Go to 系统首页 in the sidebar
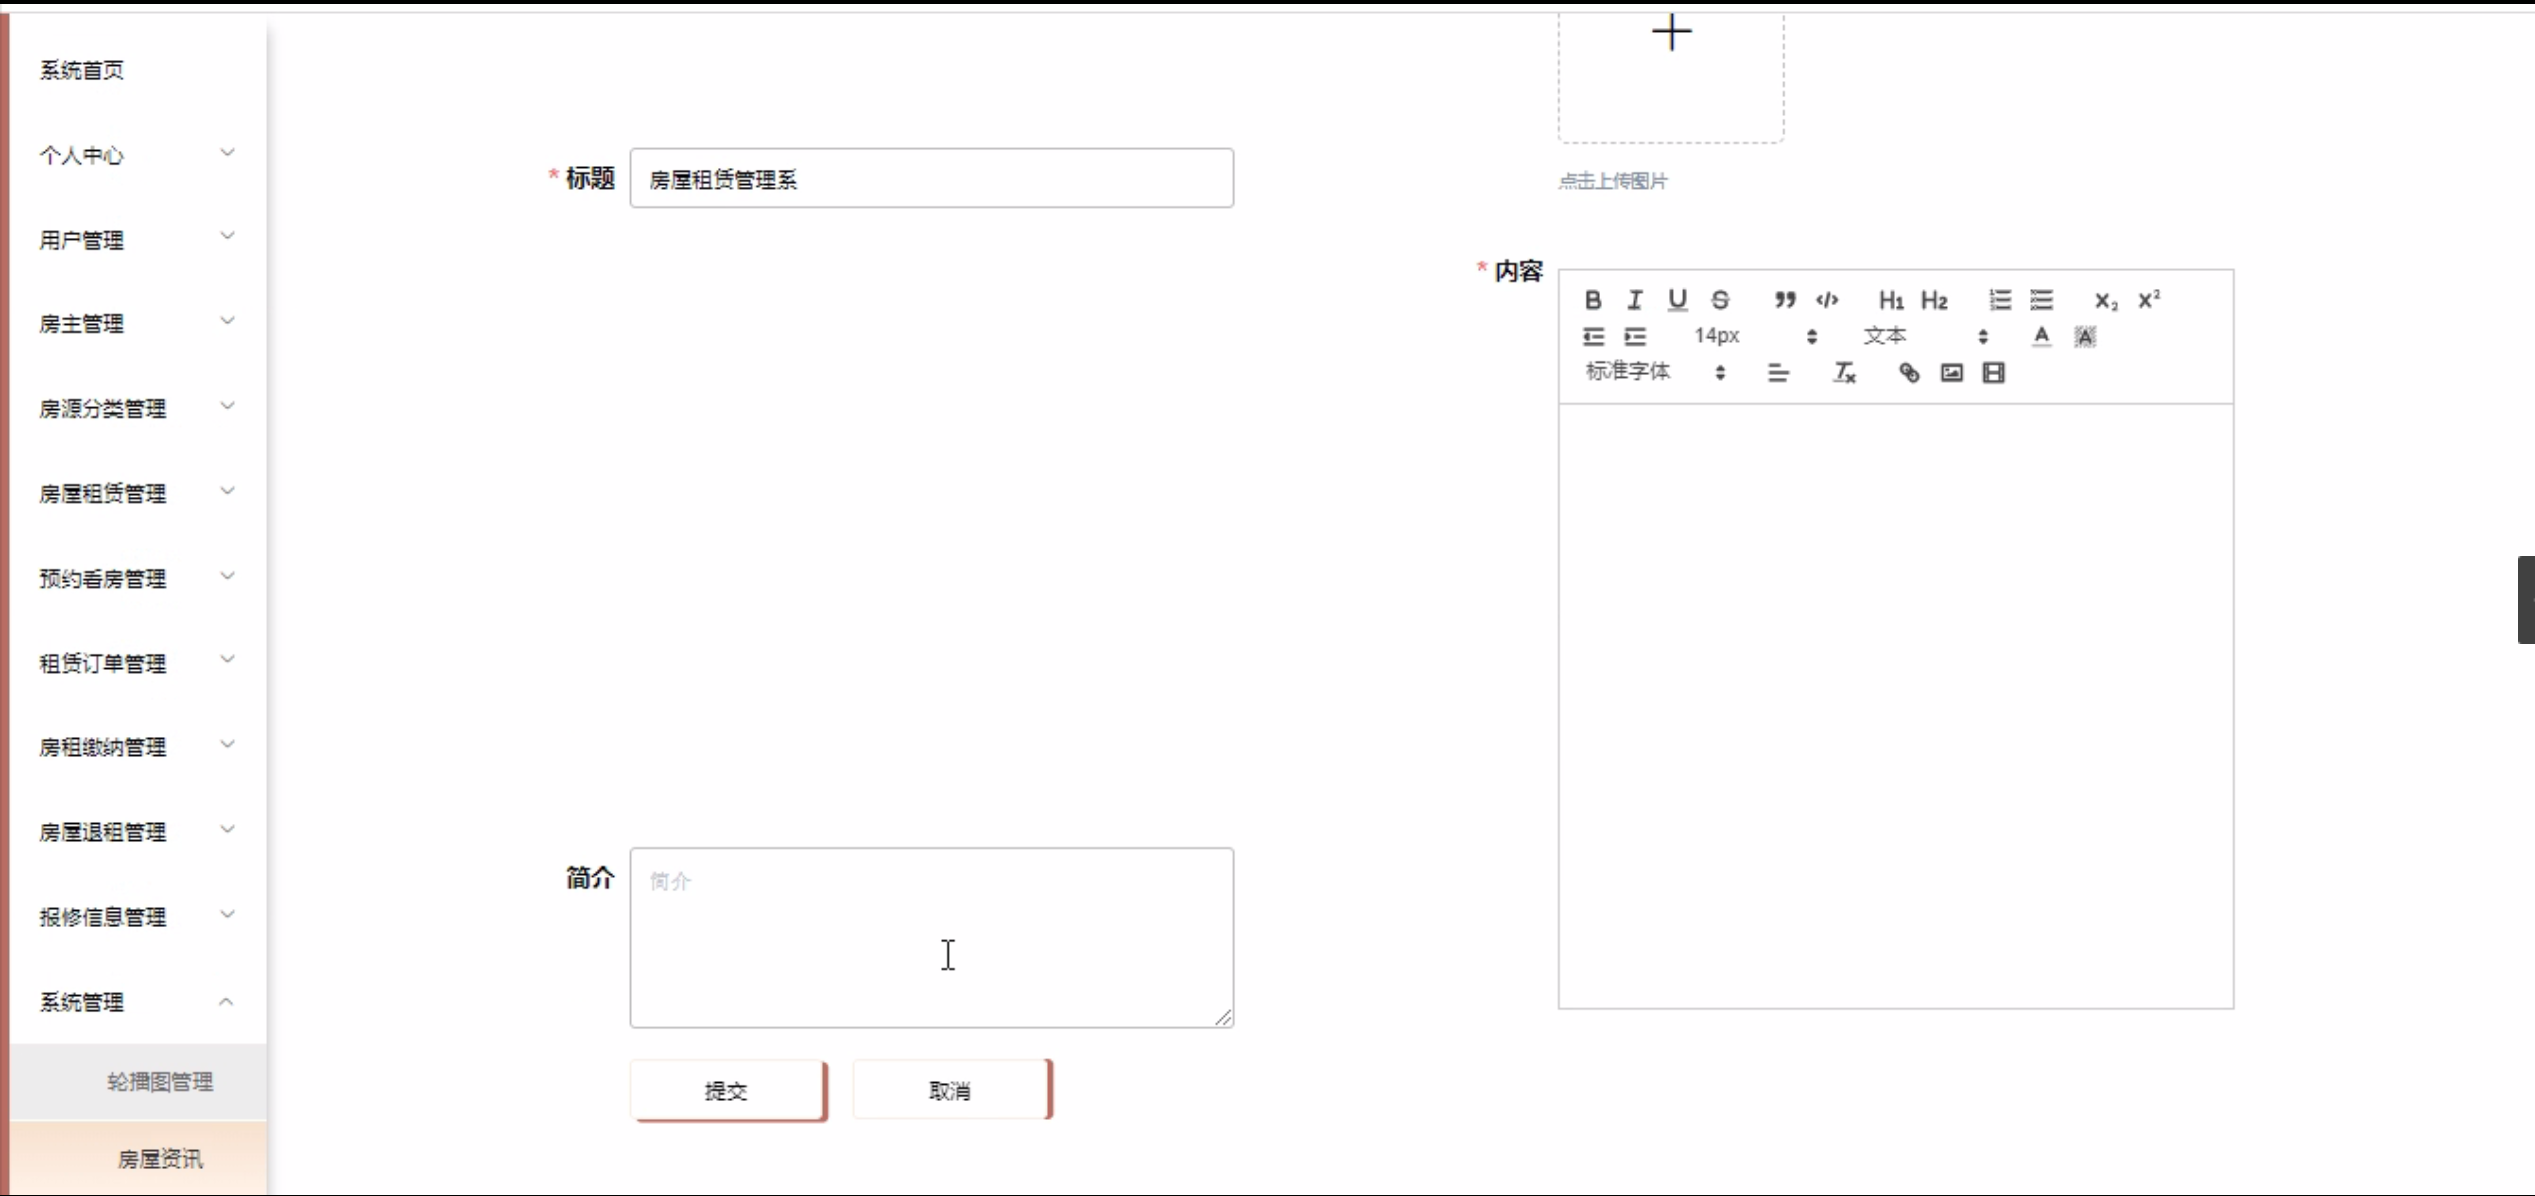The width and height of the screenshot is (2535, 1196). 82,70
